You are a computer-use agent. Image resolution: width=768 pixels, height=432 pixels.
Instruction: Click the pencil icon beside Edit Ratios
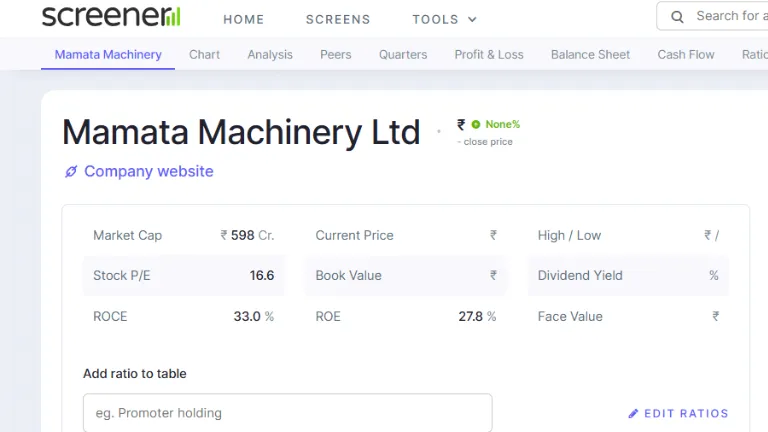633,413
